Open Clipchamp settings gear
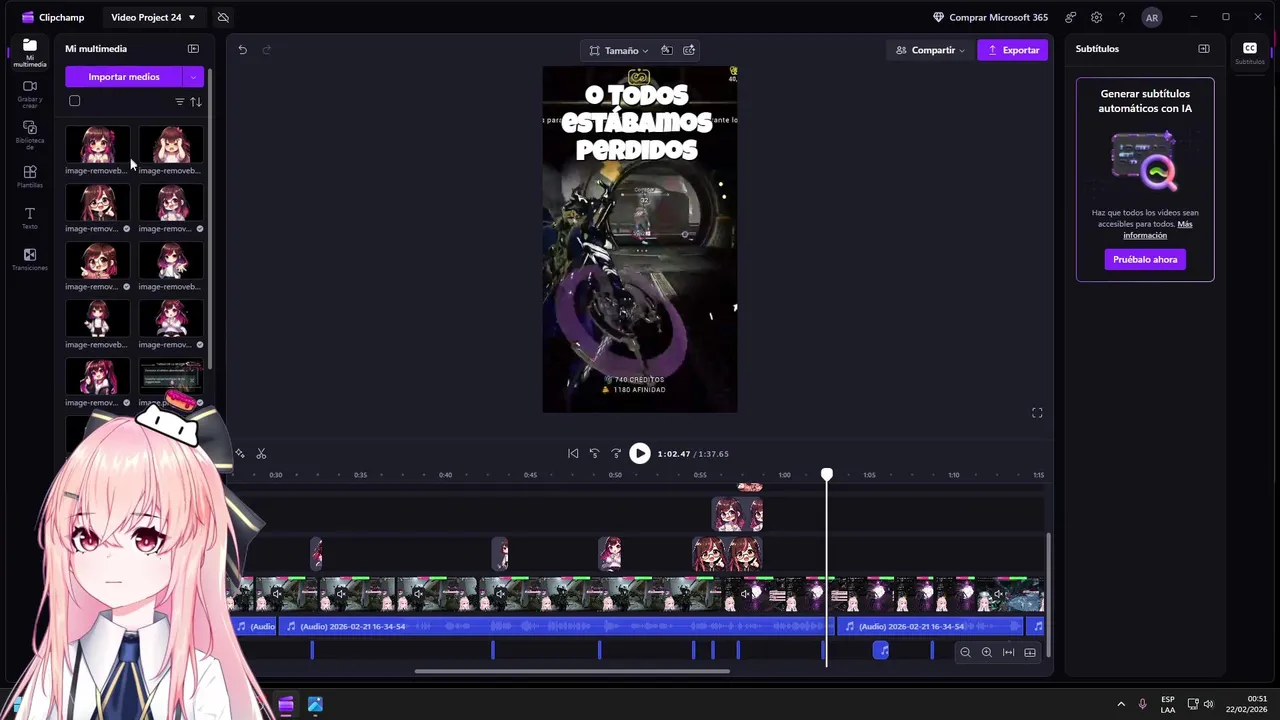 click(x=1097, y=17)
